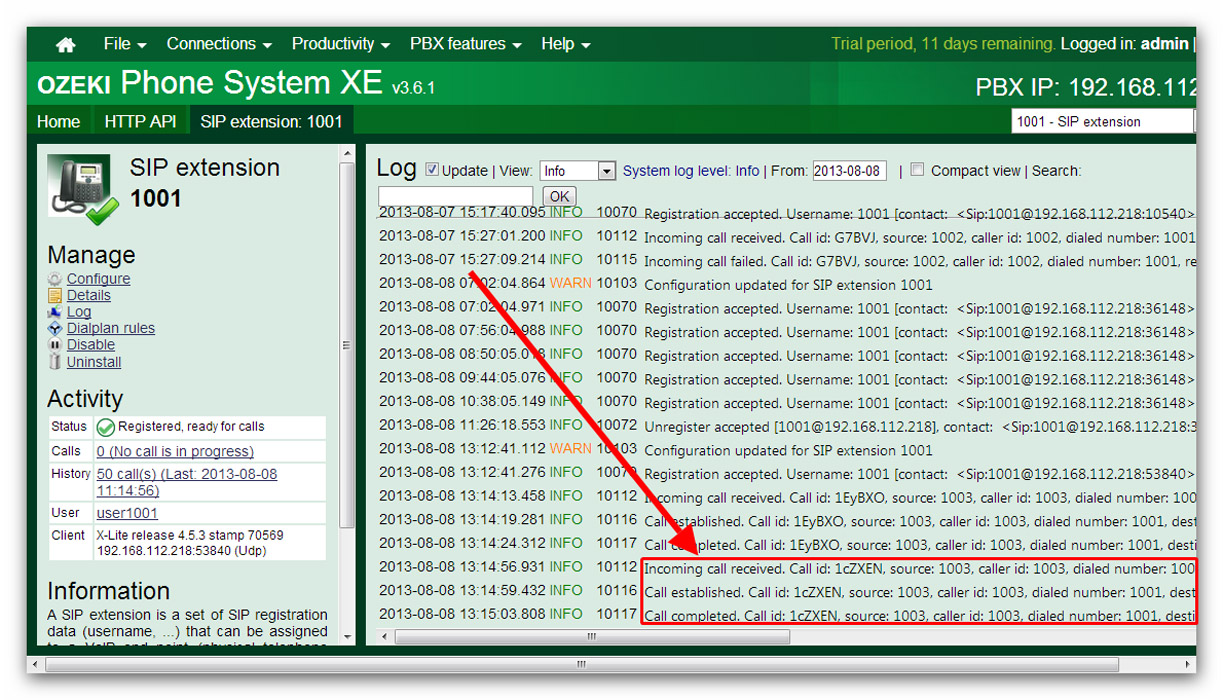Enable the Compact view checkbox
This screenshot has width=1223, height=700.
tap(917, 170)
